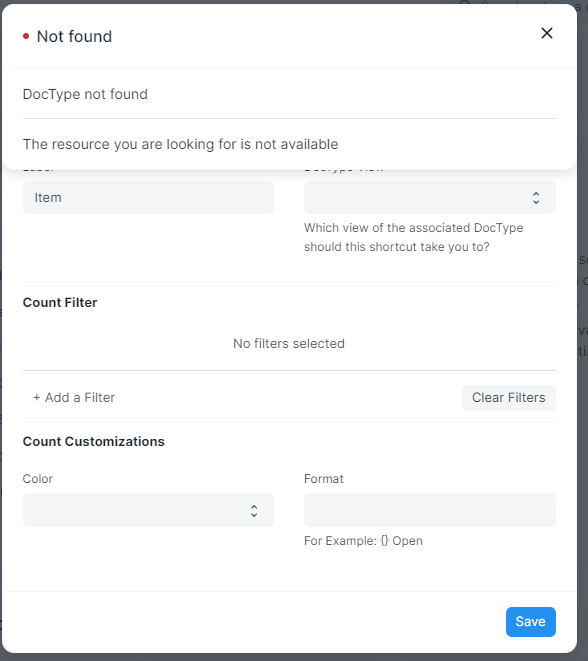
Task: Focus the Label field containing Item
Action: 148,198
